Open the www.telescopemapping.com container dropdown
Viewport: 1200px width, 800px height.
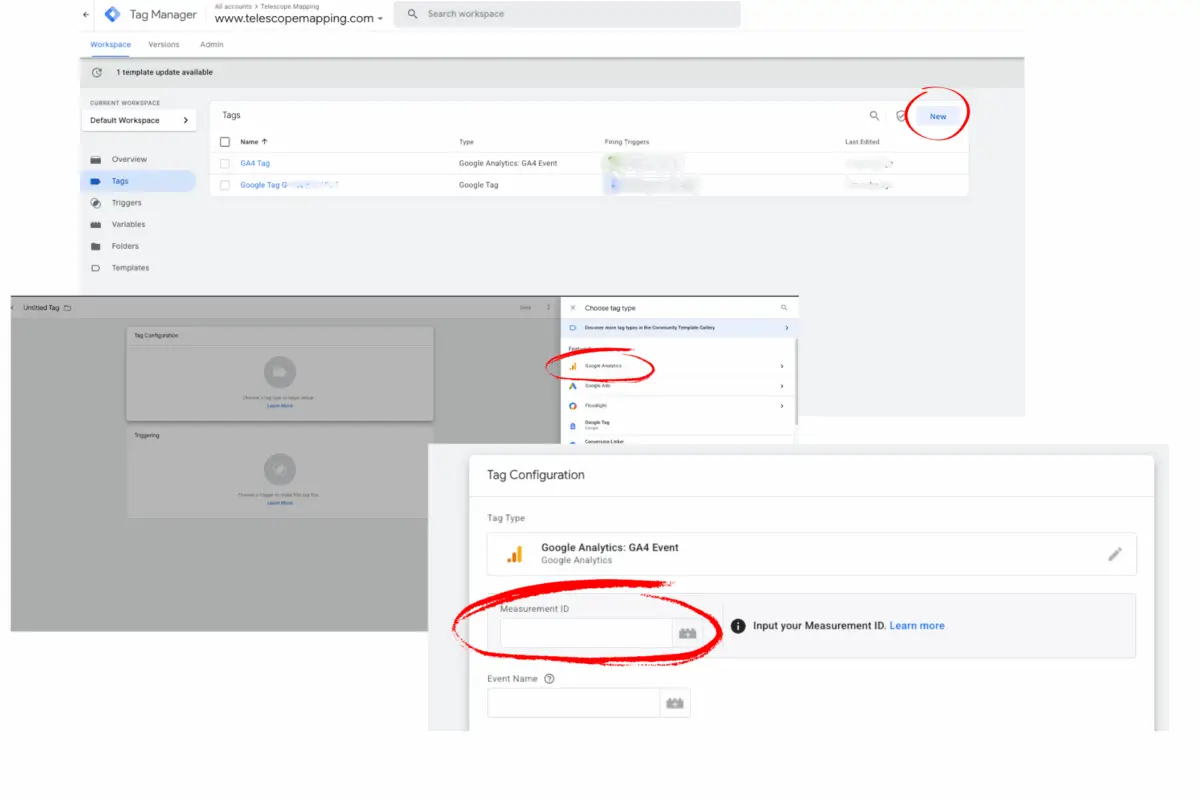[299, 18]
